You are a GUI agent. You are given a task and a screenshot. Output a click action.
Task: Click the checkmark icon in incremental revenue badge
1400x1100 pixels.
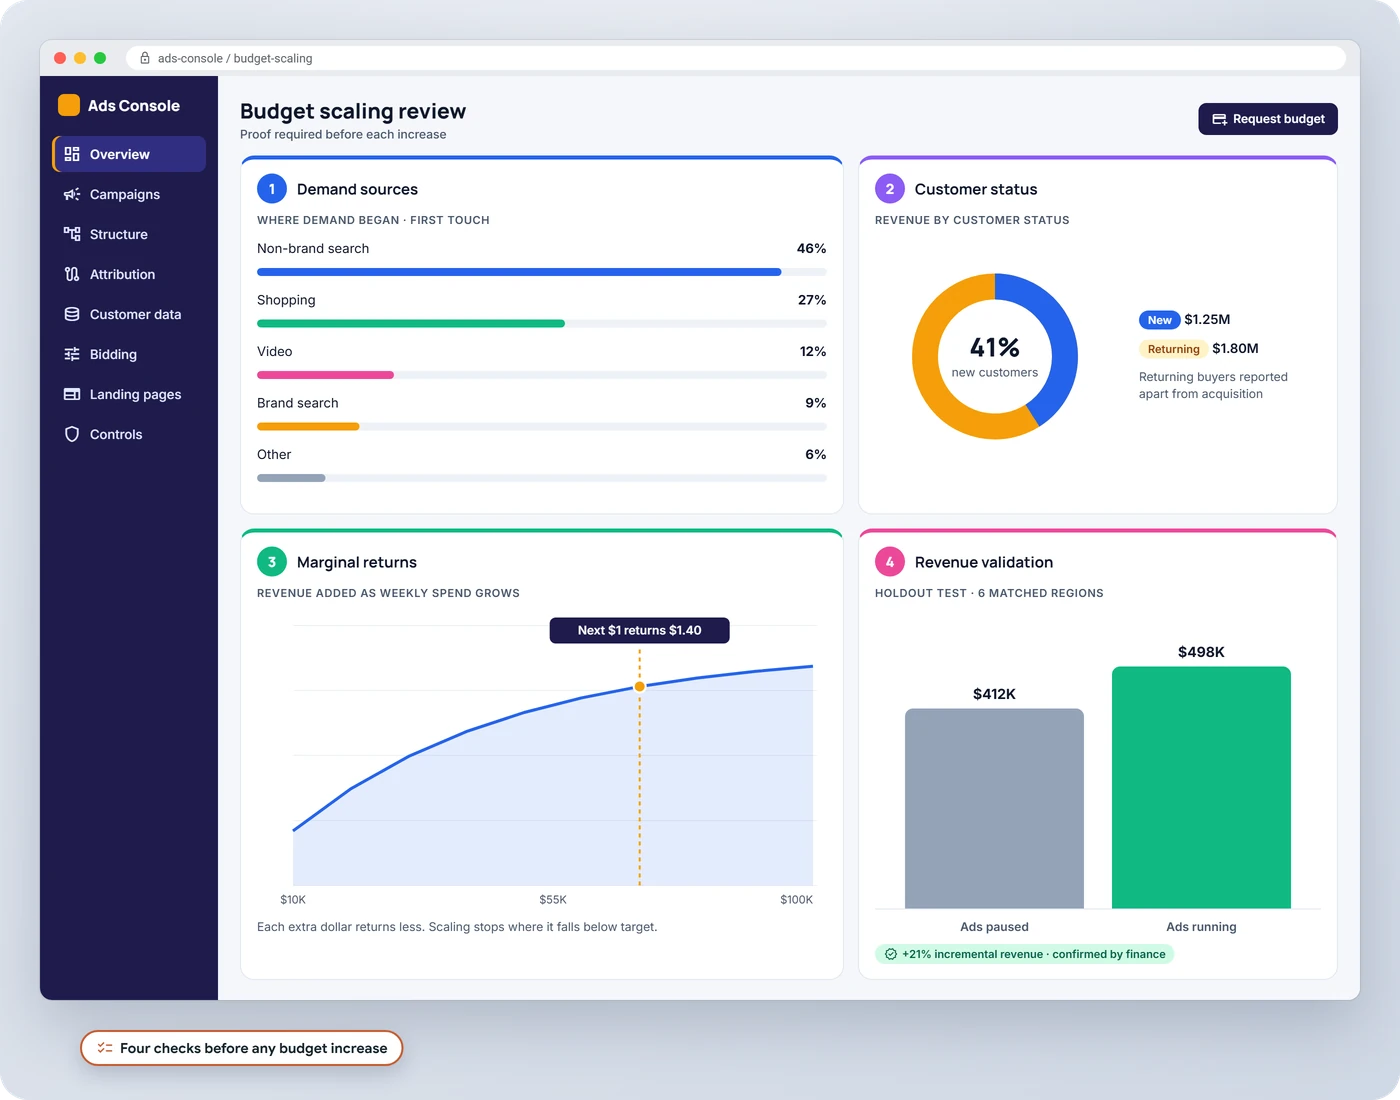click(x=891, y=954)
